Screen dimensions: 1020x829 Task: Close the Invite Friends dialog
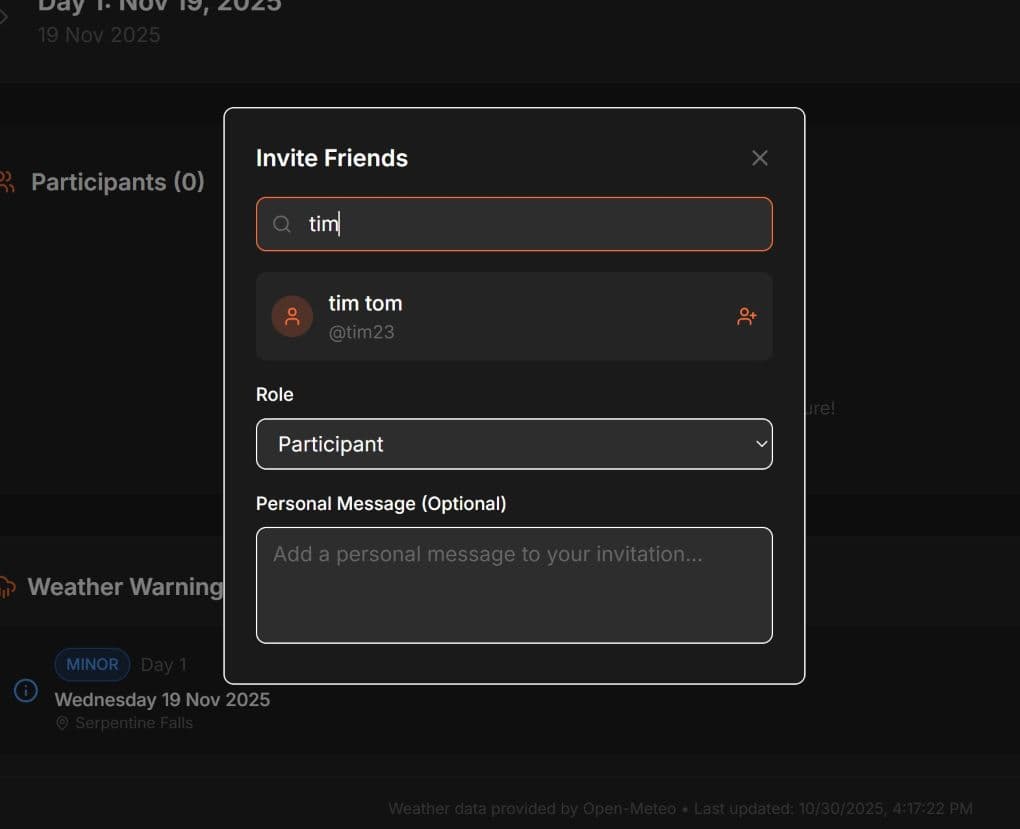[x=759, y=157]
